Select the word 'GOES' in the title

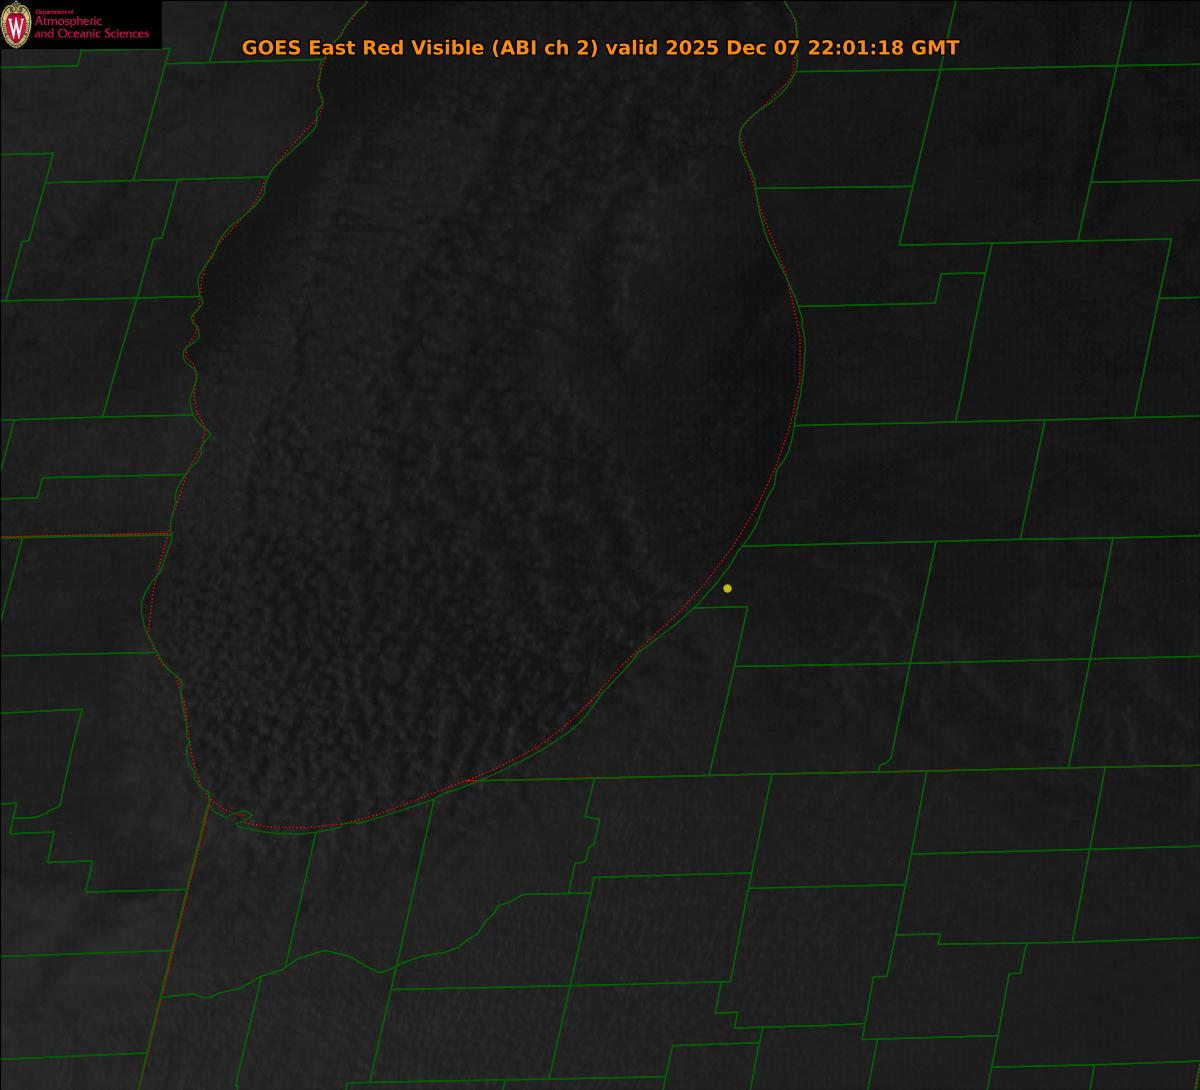pyautogui.click(x=272, y=48)
